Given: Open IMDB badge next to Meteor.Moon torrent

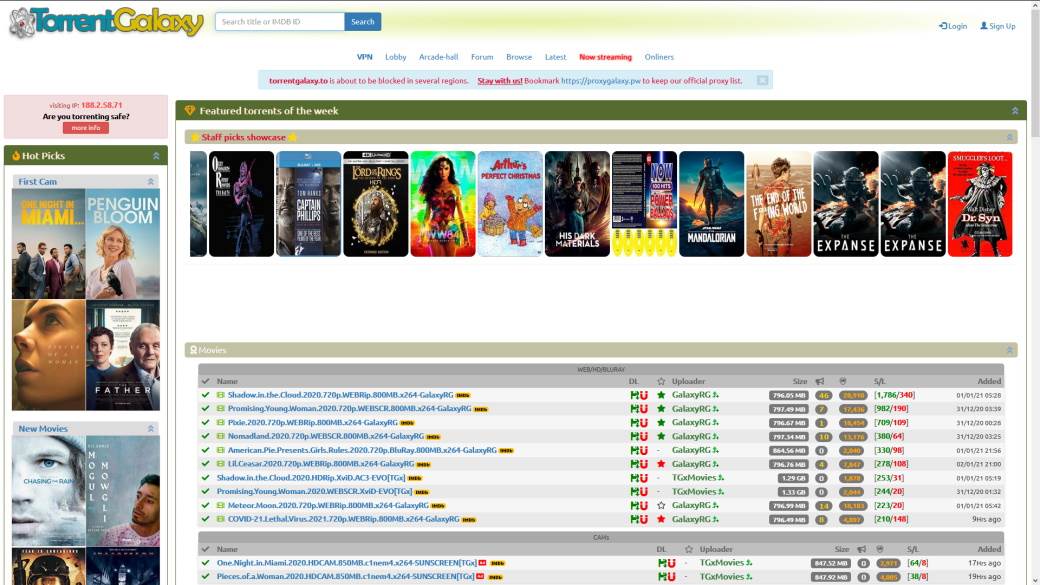Looking at the screenshot, I should click(x=438, y=506).
